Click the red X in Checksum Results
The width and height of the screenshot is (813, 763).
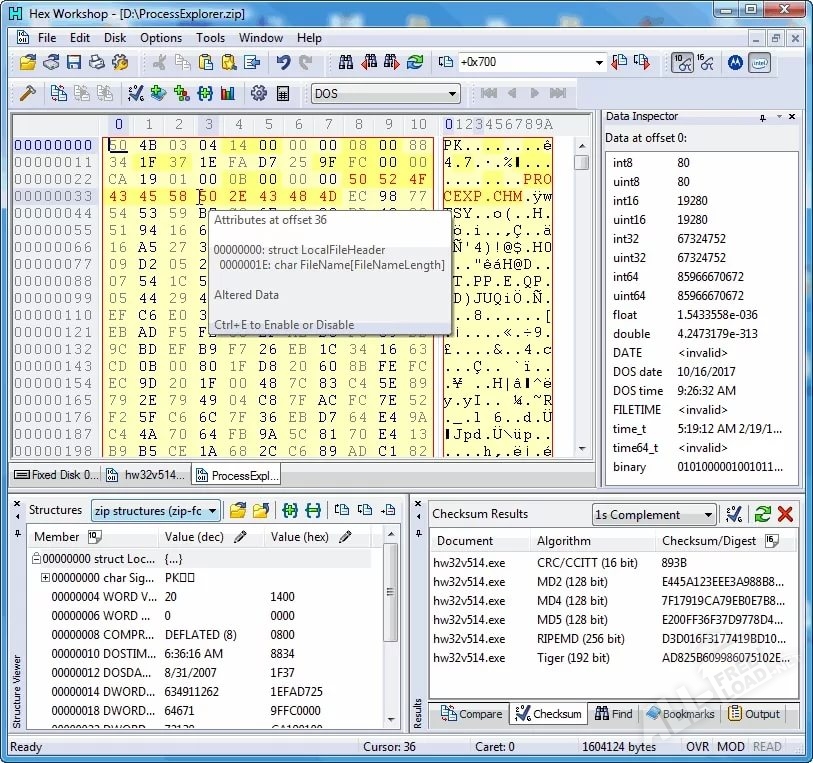pyautogui.click(x=785, y=514)
